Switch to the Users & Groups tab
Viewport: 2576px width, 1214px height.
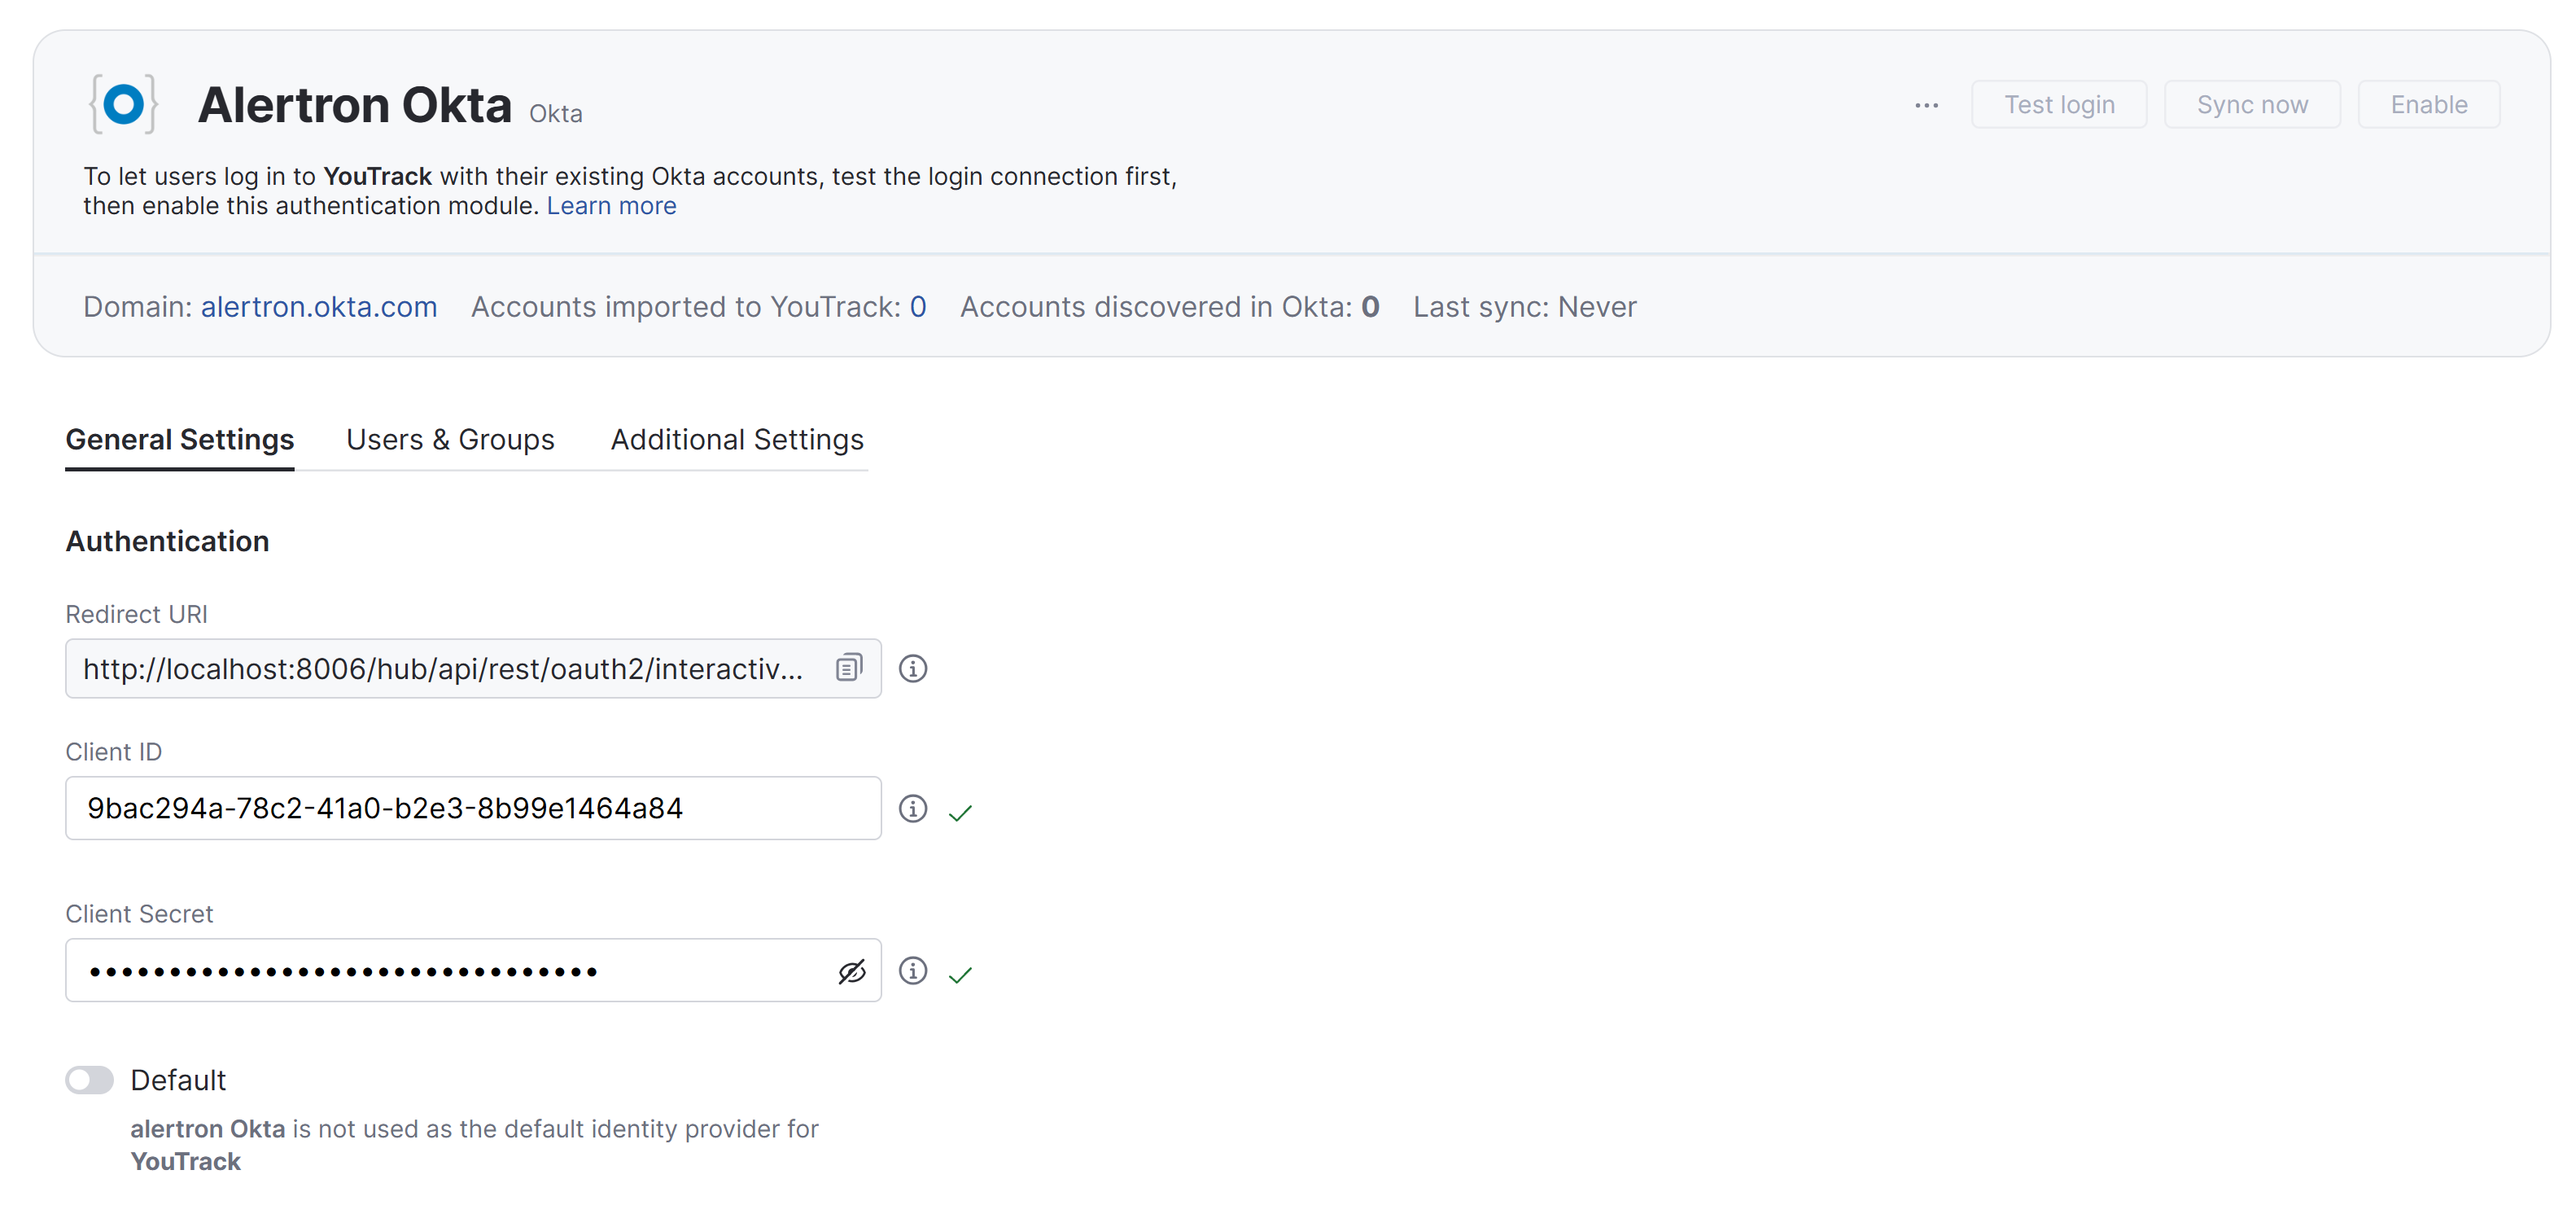pos(450,439)
